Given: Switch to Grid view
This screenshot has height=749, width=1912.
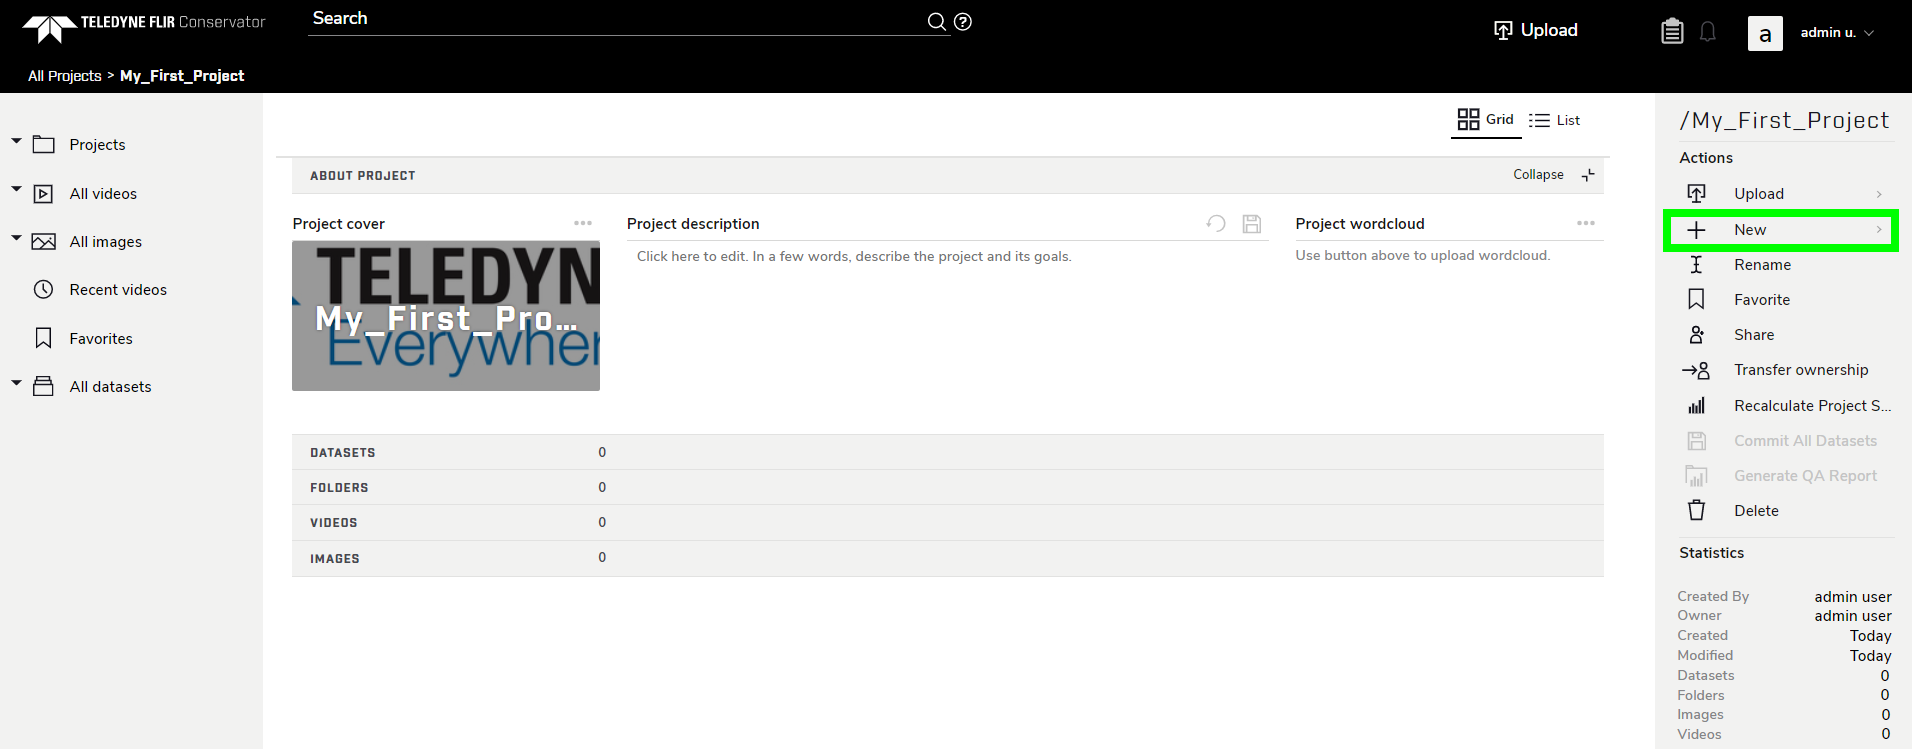Looking at the screenshot, I should point(1485,120).
